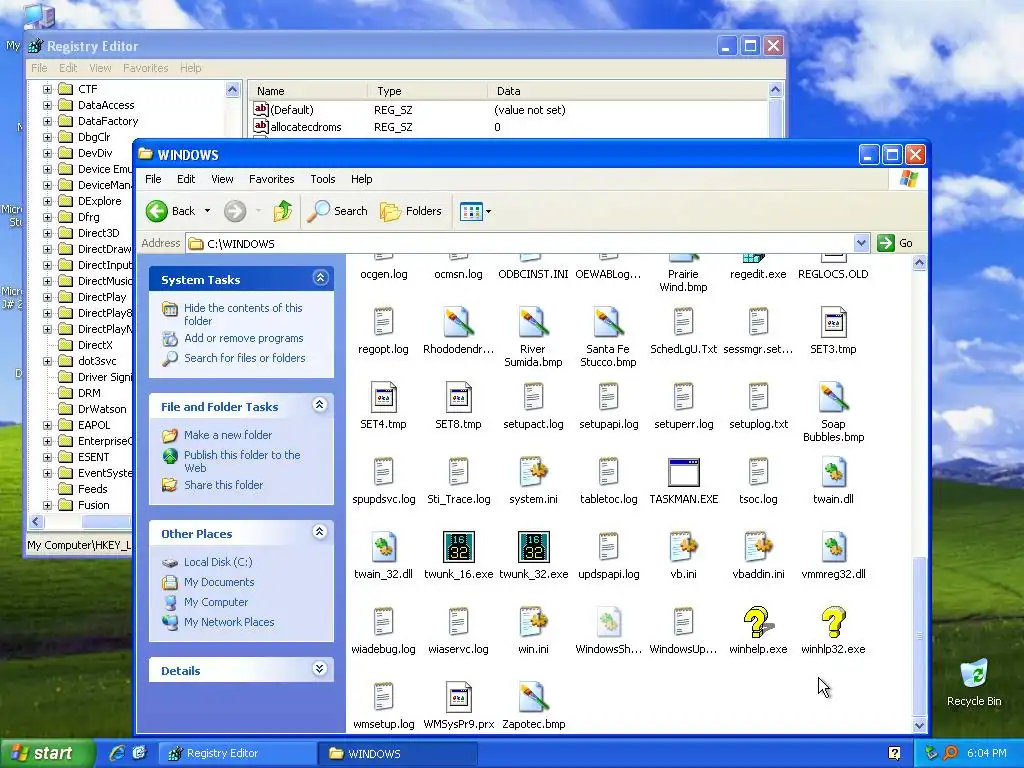Toggle the Folders pane button
The width and height of the screenshot is (1024, 768).
click(x=411, y=211)
